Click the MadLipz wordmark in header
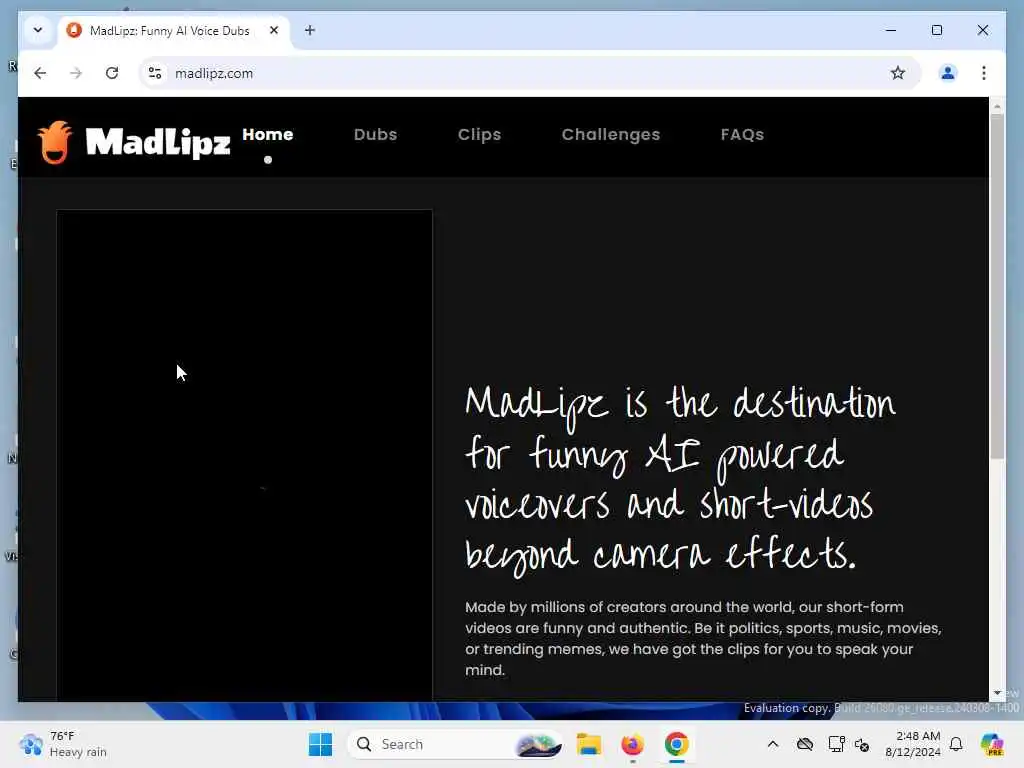Screen dimensions: 1024x768 tap(158, 142)
